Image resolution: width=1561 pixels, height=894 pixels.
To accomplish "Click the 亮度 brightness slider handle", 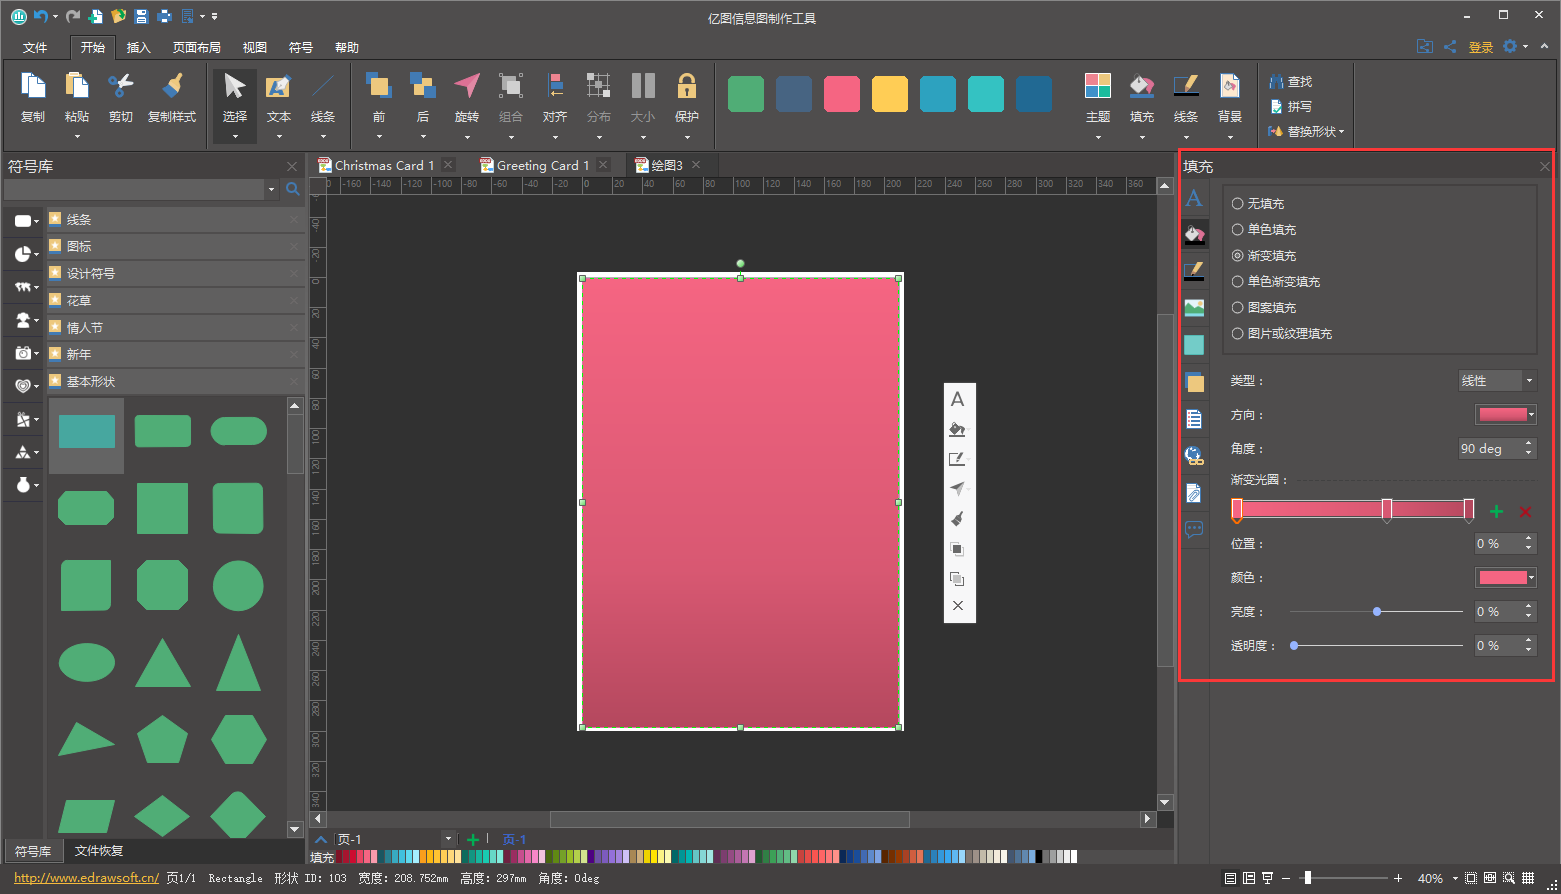I will coord(1377,612).
